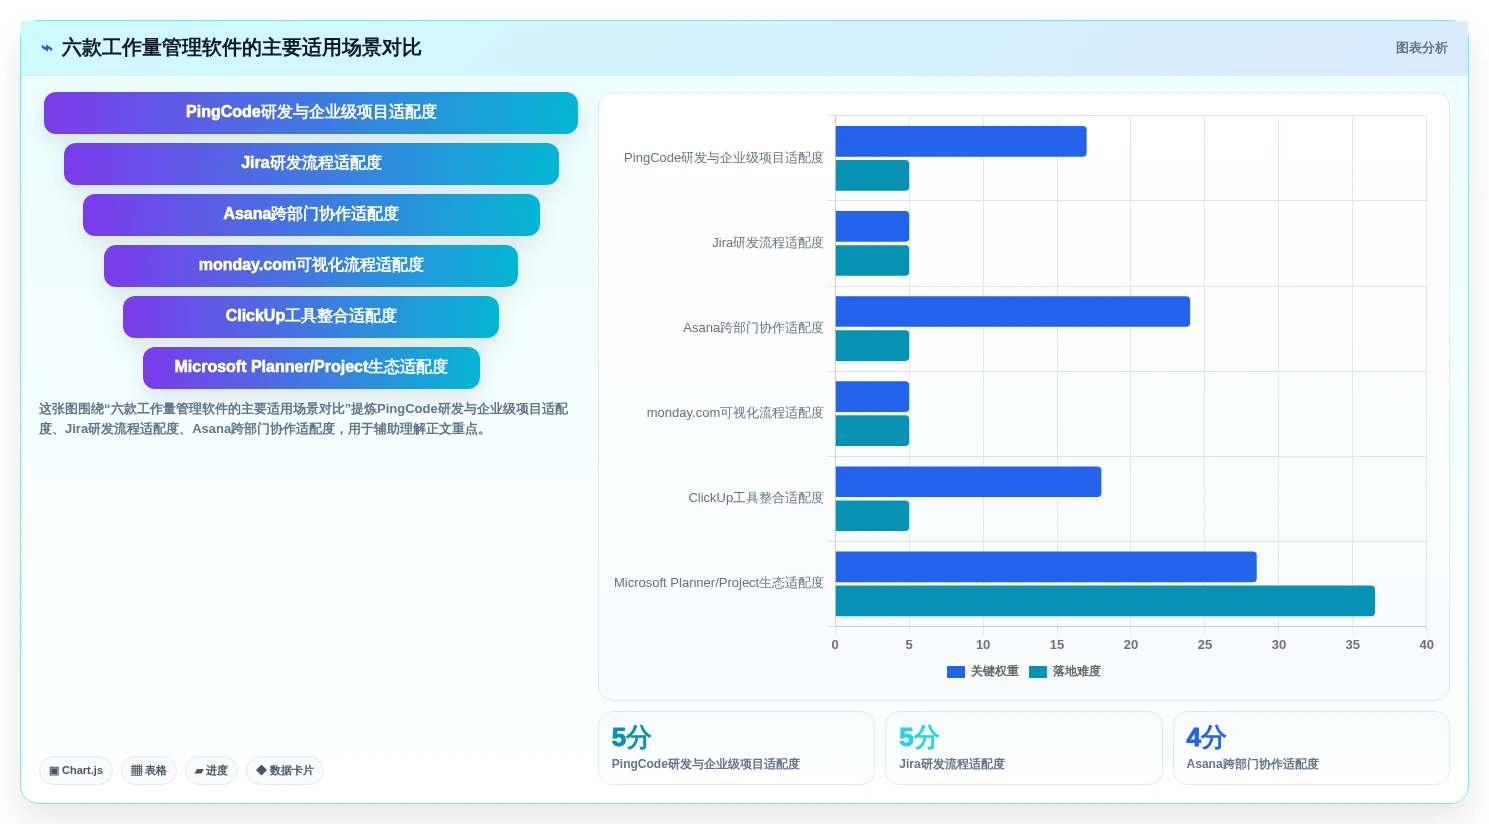Click the Jira研发流程适配度 chart axis label
Viewport: 1489px width, 824px height.
pyautogui.click(x=768, y=243)
